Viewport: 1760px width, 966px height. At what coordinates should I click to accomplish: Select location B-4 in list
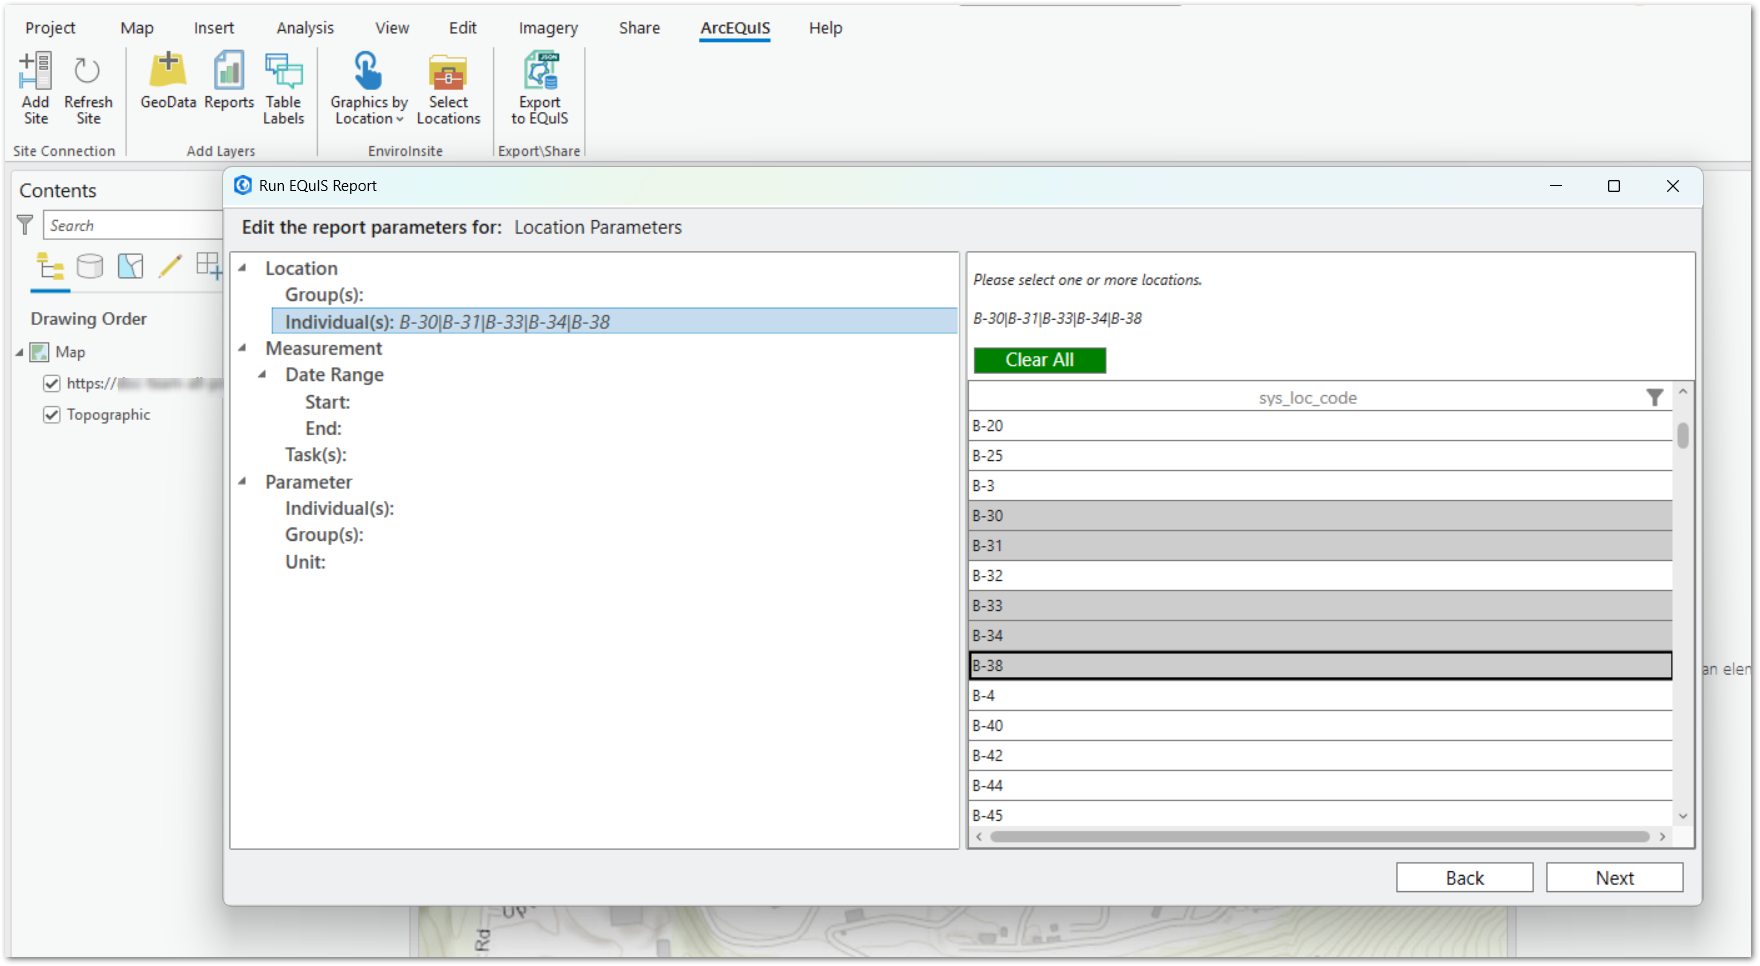[1320, 696]
